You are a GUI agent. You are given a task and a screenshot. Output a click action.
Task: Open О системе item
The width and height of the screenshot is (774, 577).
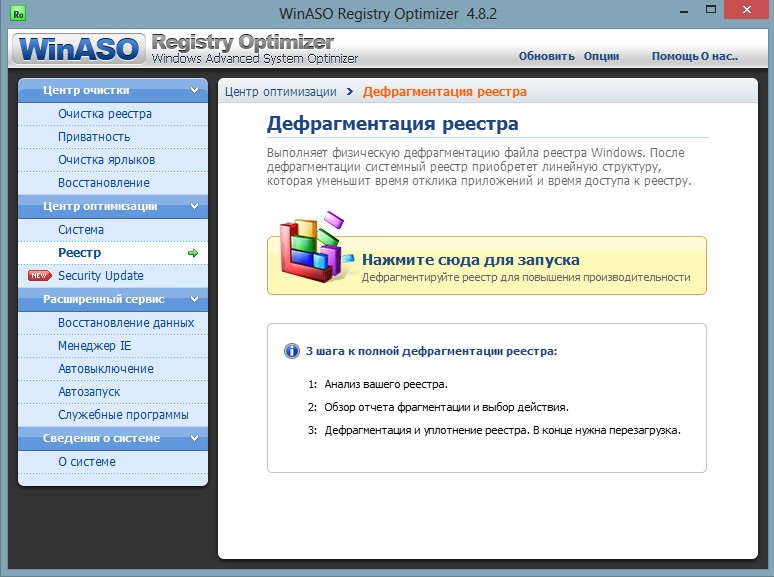(113, 462)
